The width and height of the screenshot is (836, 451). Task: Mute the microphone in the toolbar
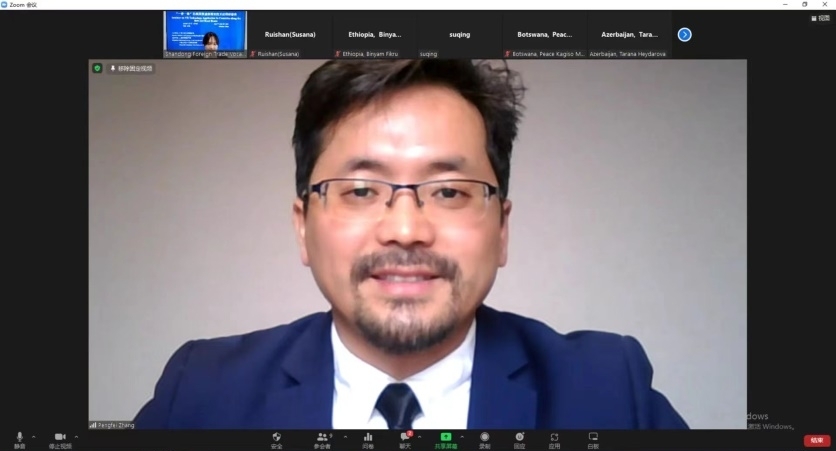pos(19,438)
